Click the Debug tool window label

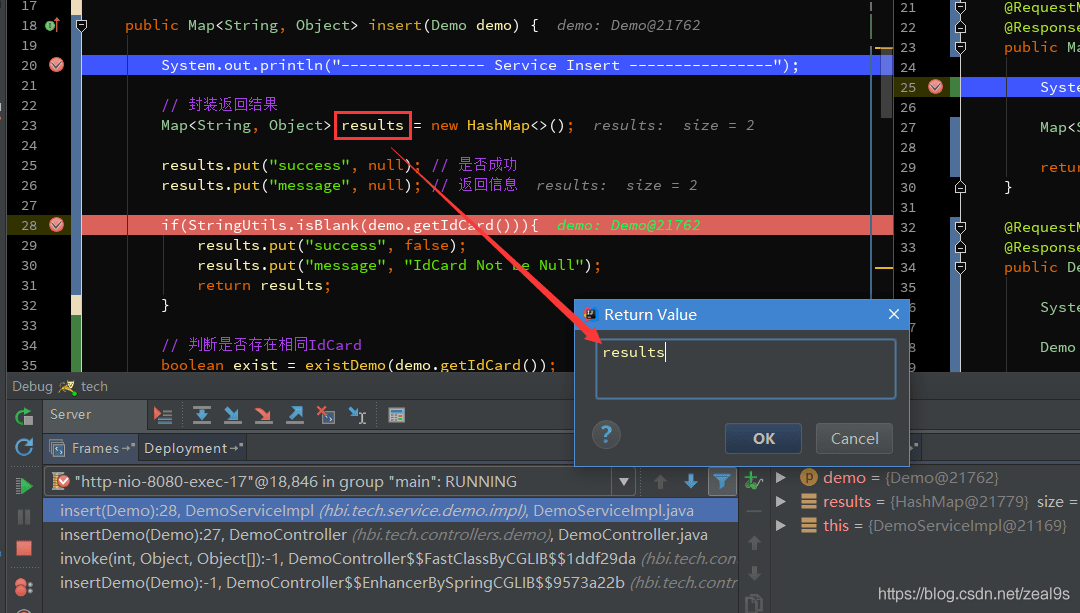tap(32, 386)
